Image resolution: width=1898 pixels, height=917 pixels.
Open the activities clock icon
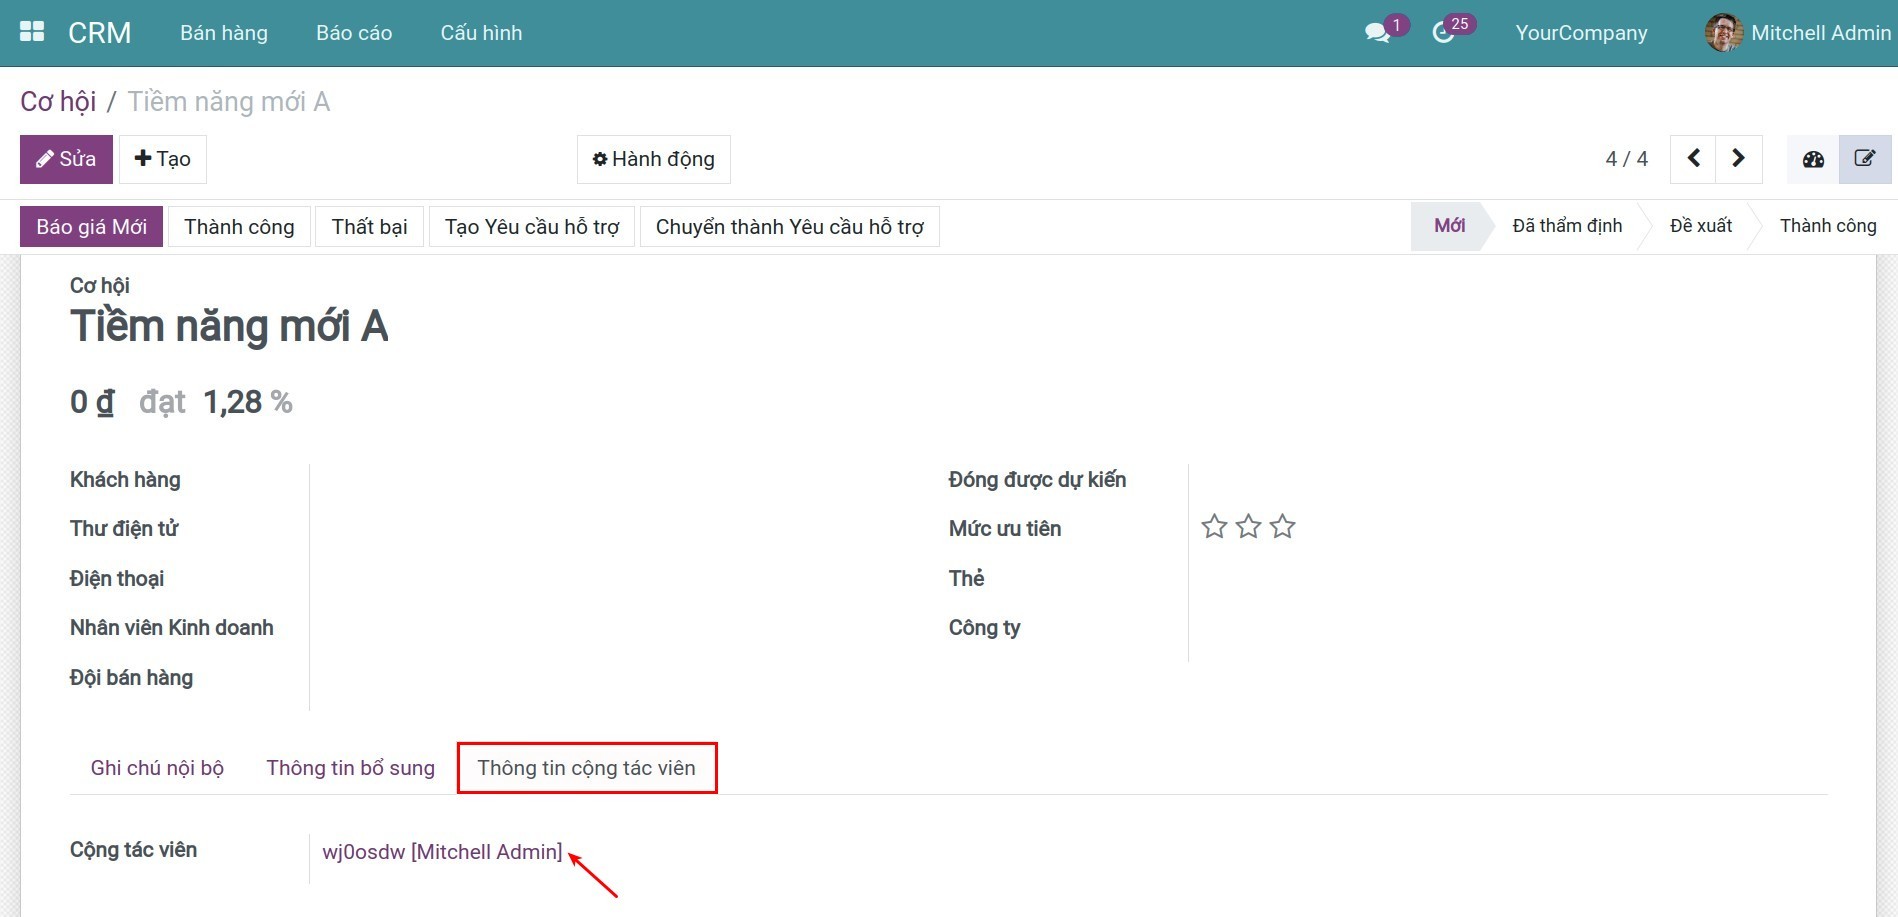pos(1442,33)
